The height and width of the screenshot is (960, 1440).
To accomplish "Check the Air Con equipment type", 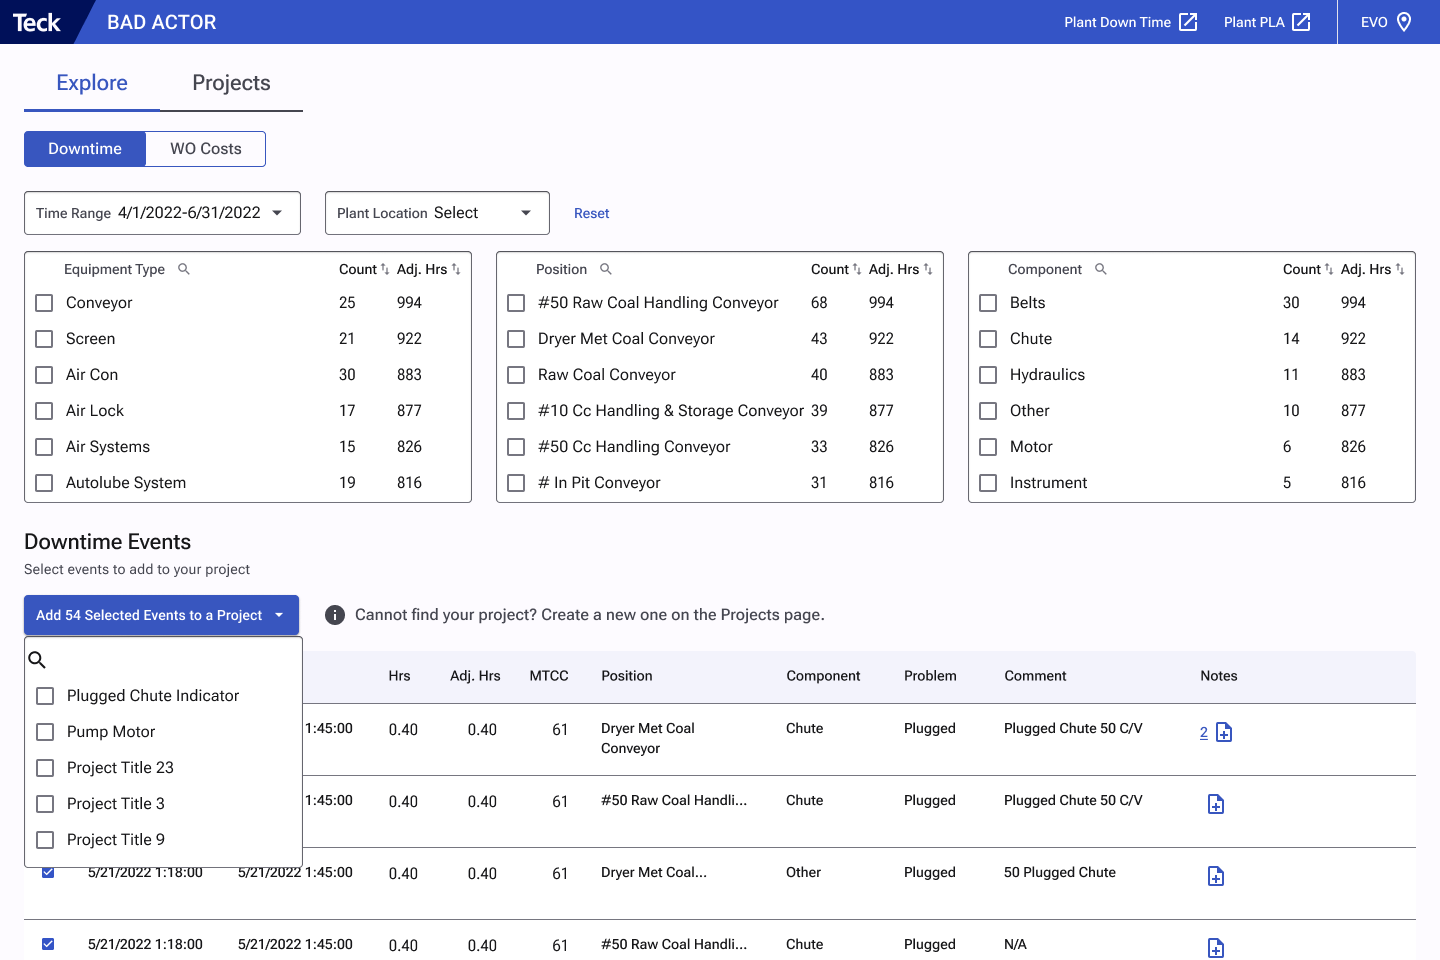I will 44,375.
